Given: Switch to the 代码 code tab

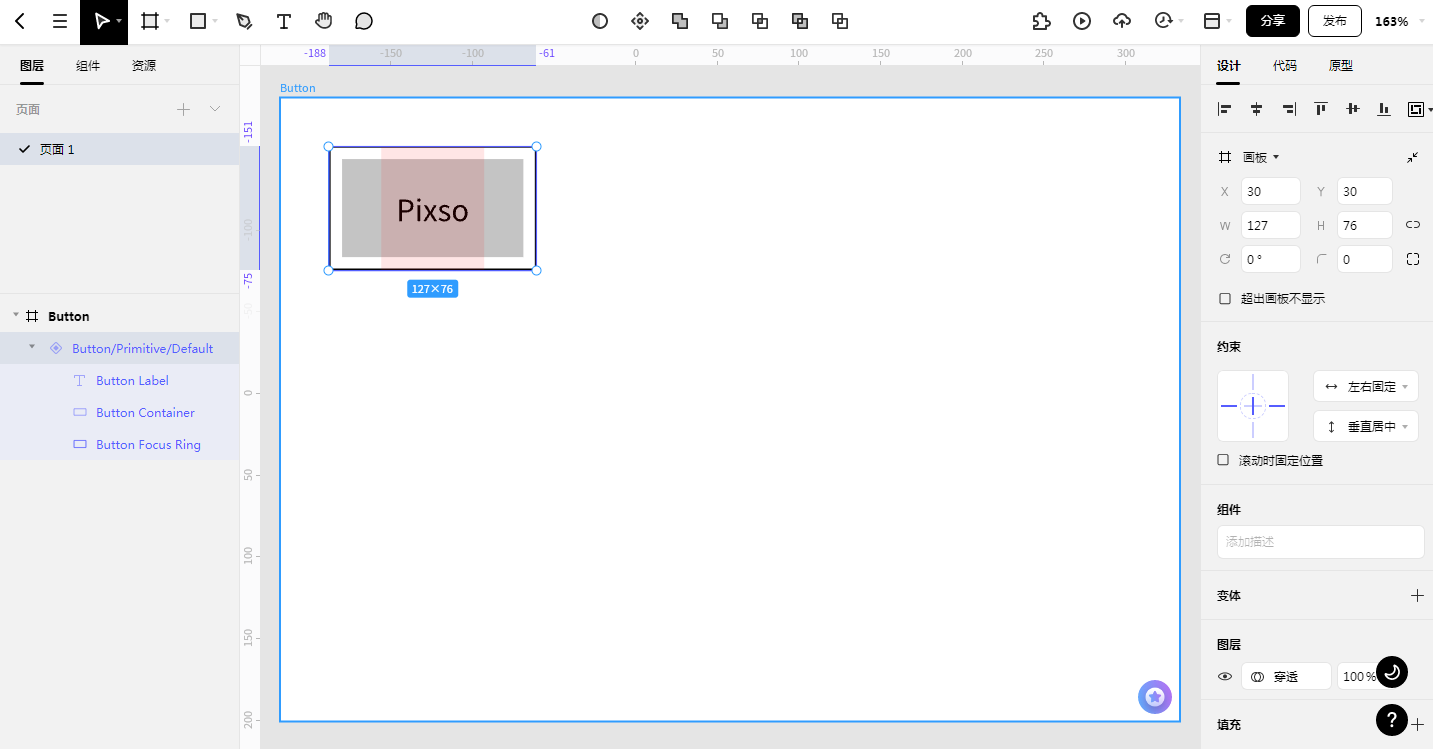Looking at the screenshot, I should pos(1285,66).
